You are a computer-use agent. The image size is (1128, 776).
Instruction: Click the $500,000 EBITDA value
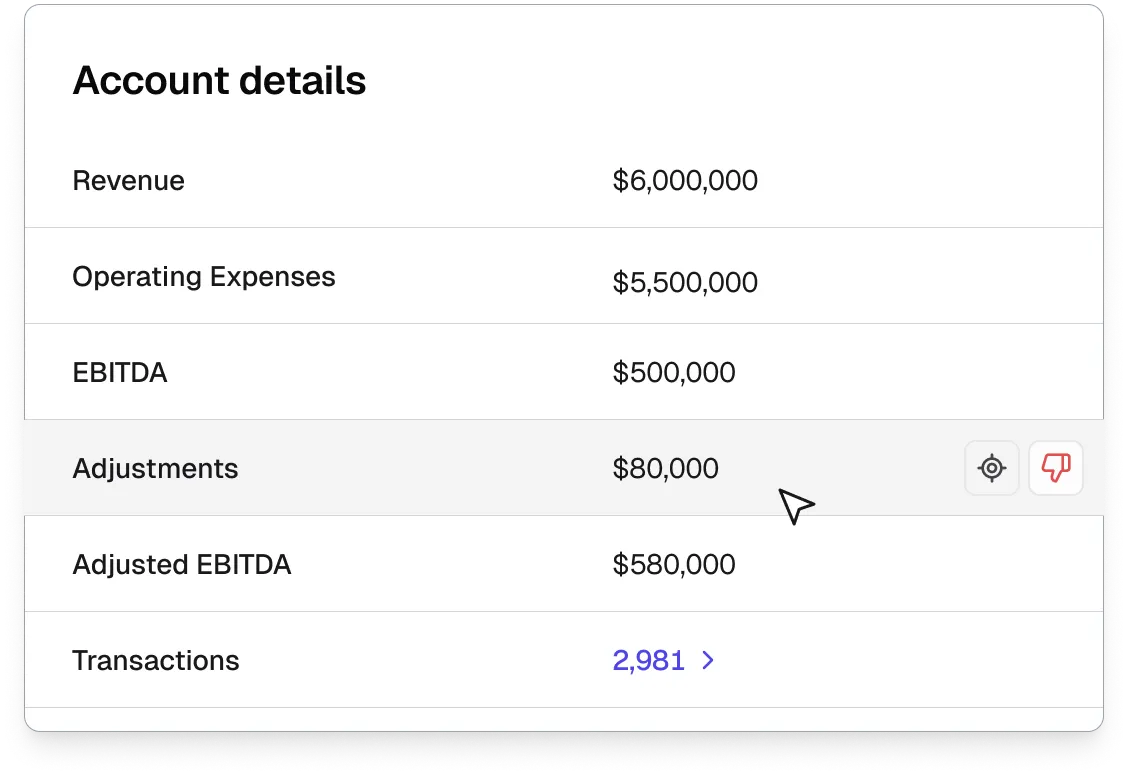[674, 373]
